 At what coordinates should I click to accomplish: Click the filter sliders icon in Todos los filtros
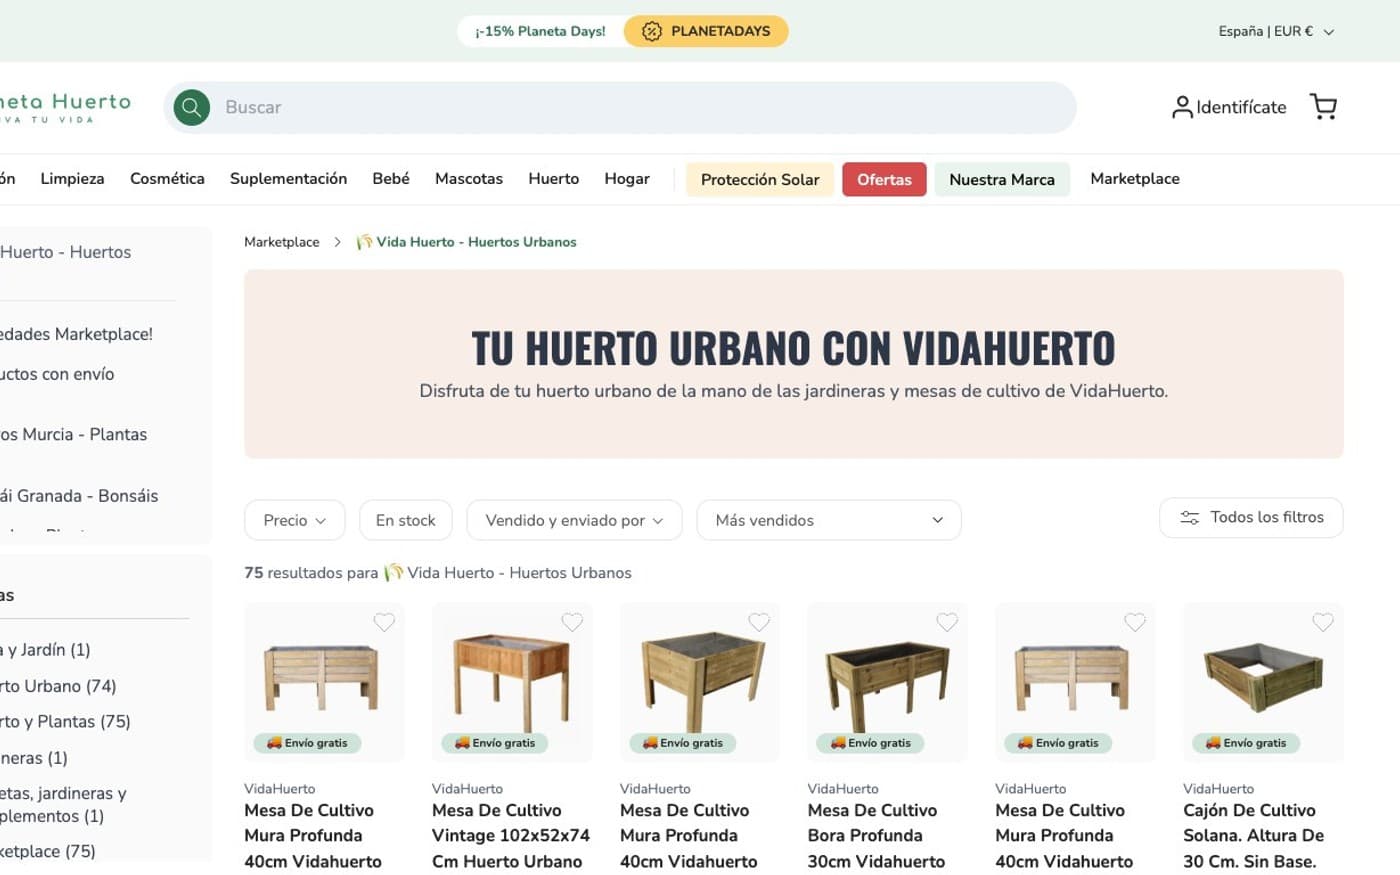click(1189, 518)
